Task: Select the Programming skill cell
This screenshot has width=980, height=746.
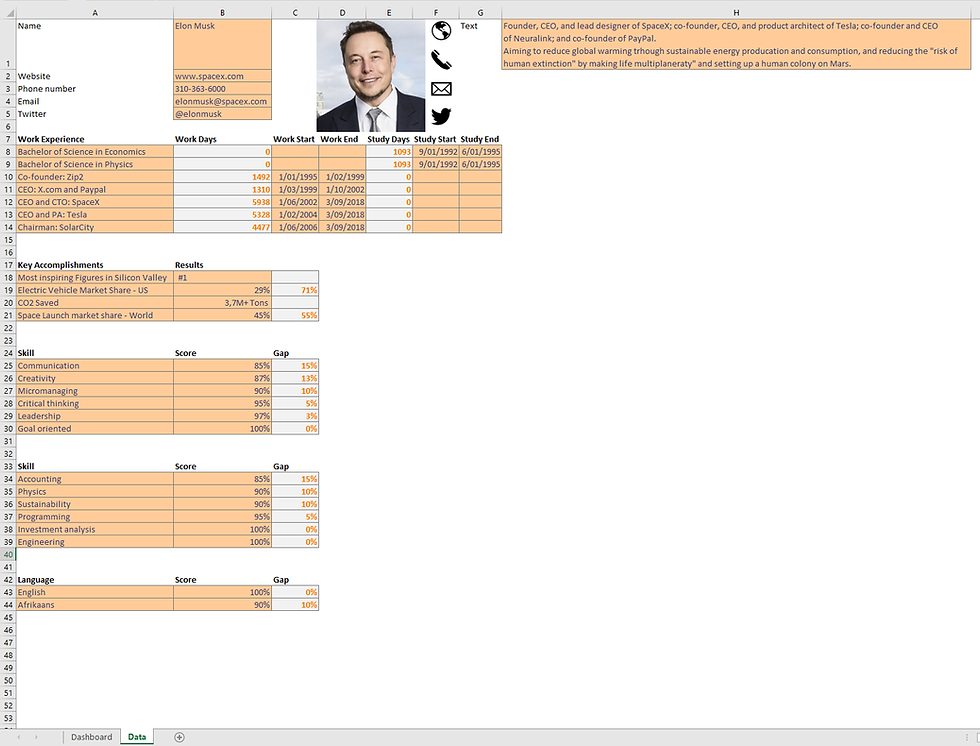Action: pos(95,517)
